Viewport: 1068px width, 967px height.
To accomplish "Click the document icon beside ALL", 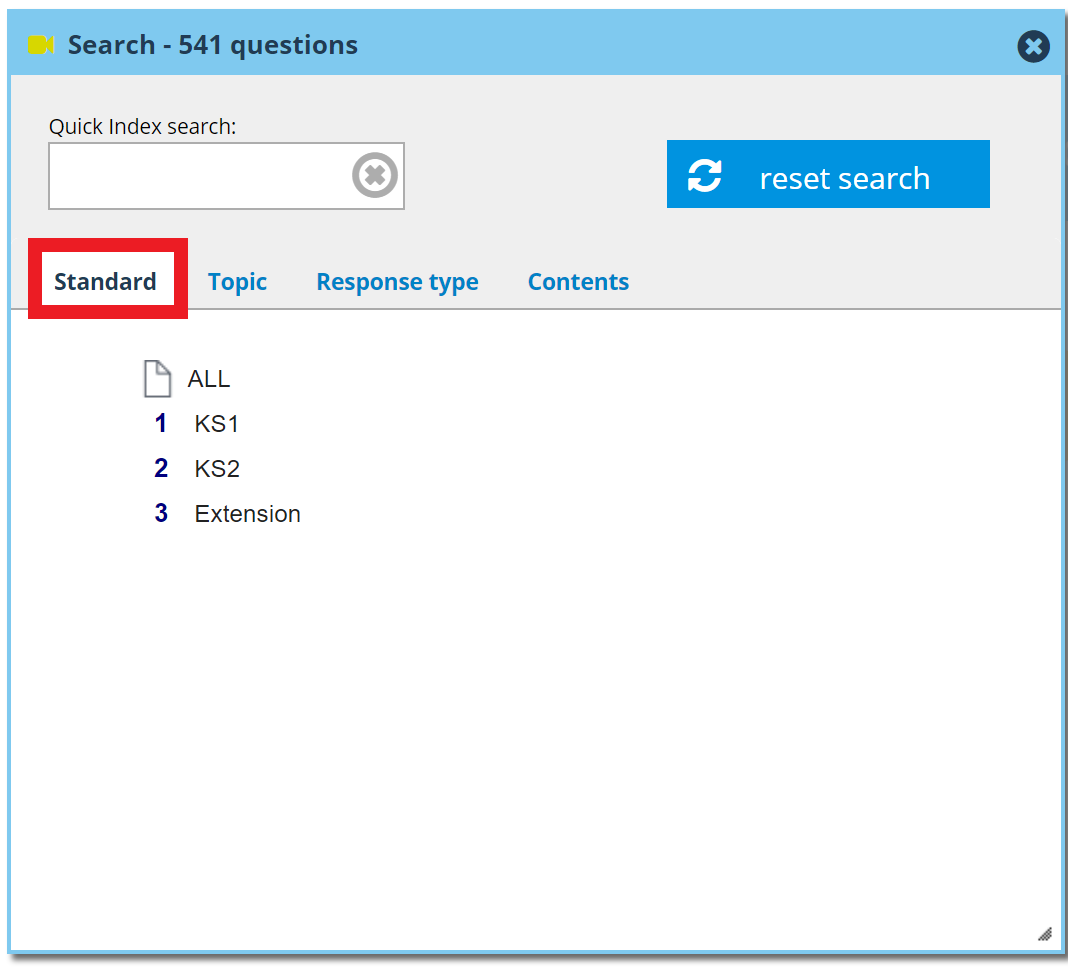I will pyautogui.click(x=158, y=379).
